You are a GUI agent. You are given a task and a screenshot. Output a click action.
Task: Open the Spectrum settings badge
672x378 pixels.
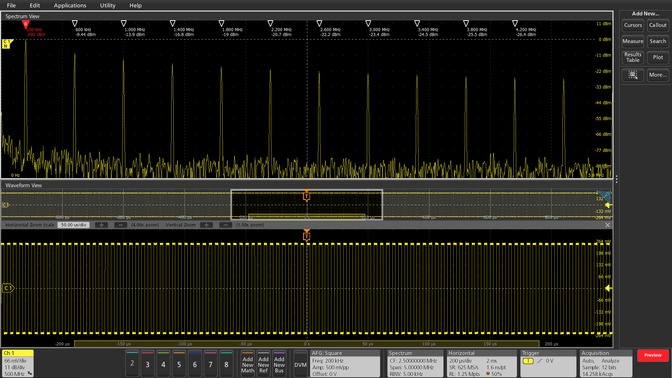click(415, 363)
